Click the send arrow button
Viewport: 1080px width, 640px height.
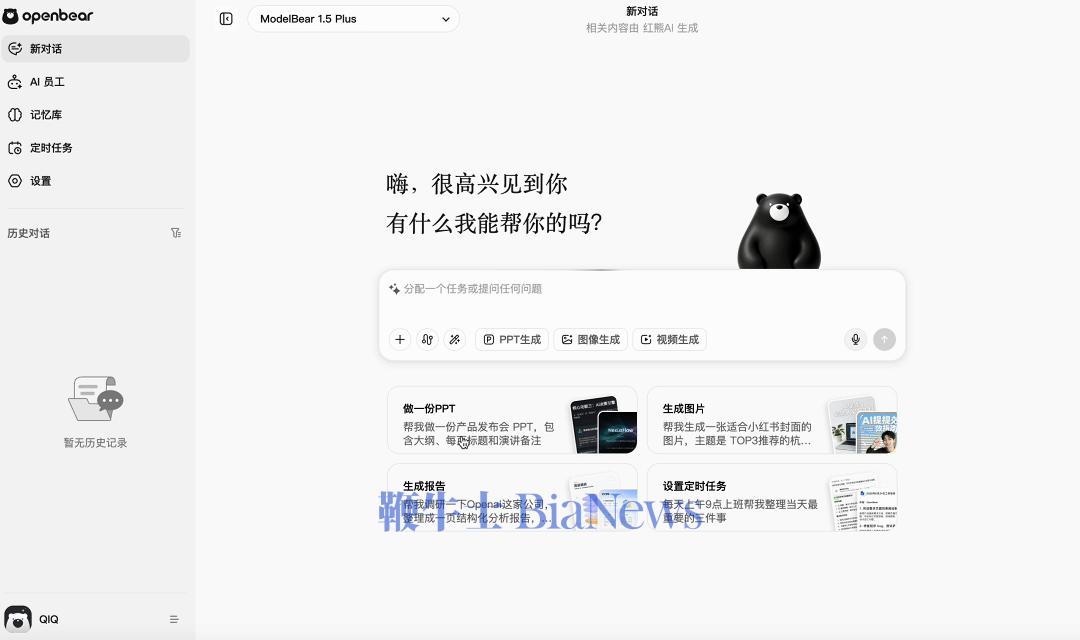pos(884,340)
